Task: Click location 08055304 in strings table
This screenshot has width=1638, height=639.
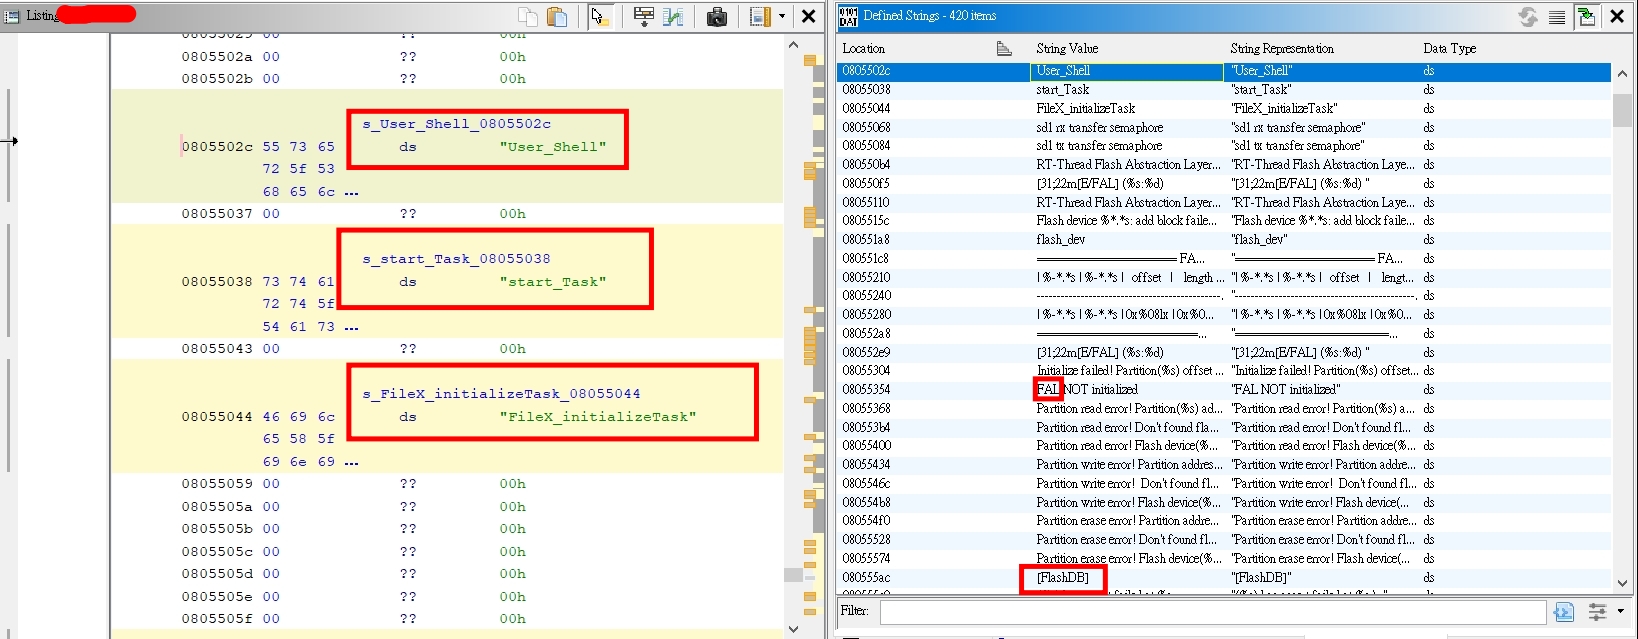Action: coord(866,371)
